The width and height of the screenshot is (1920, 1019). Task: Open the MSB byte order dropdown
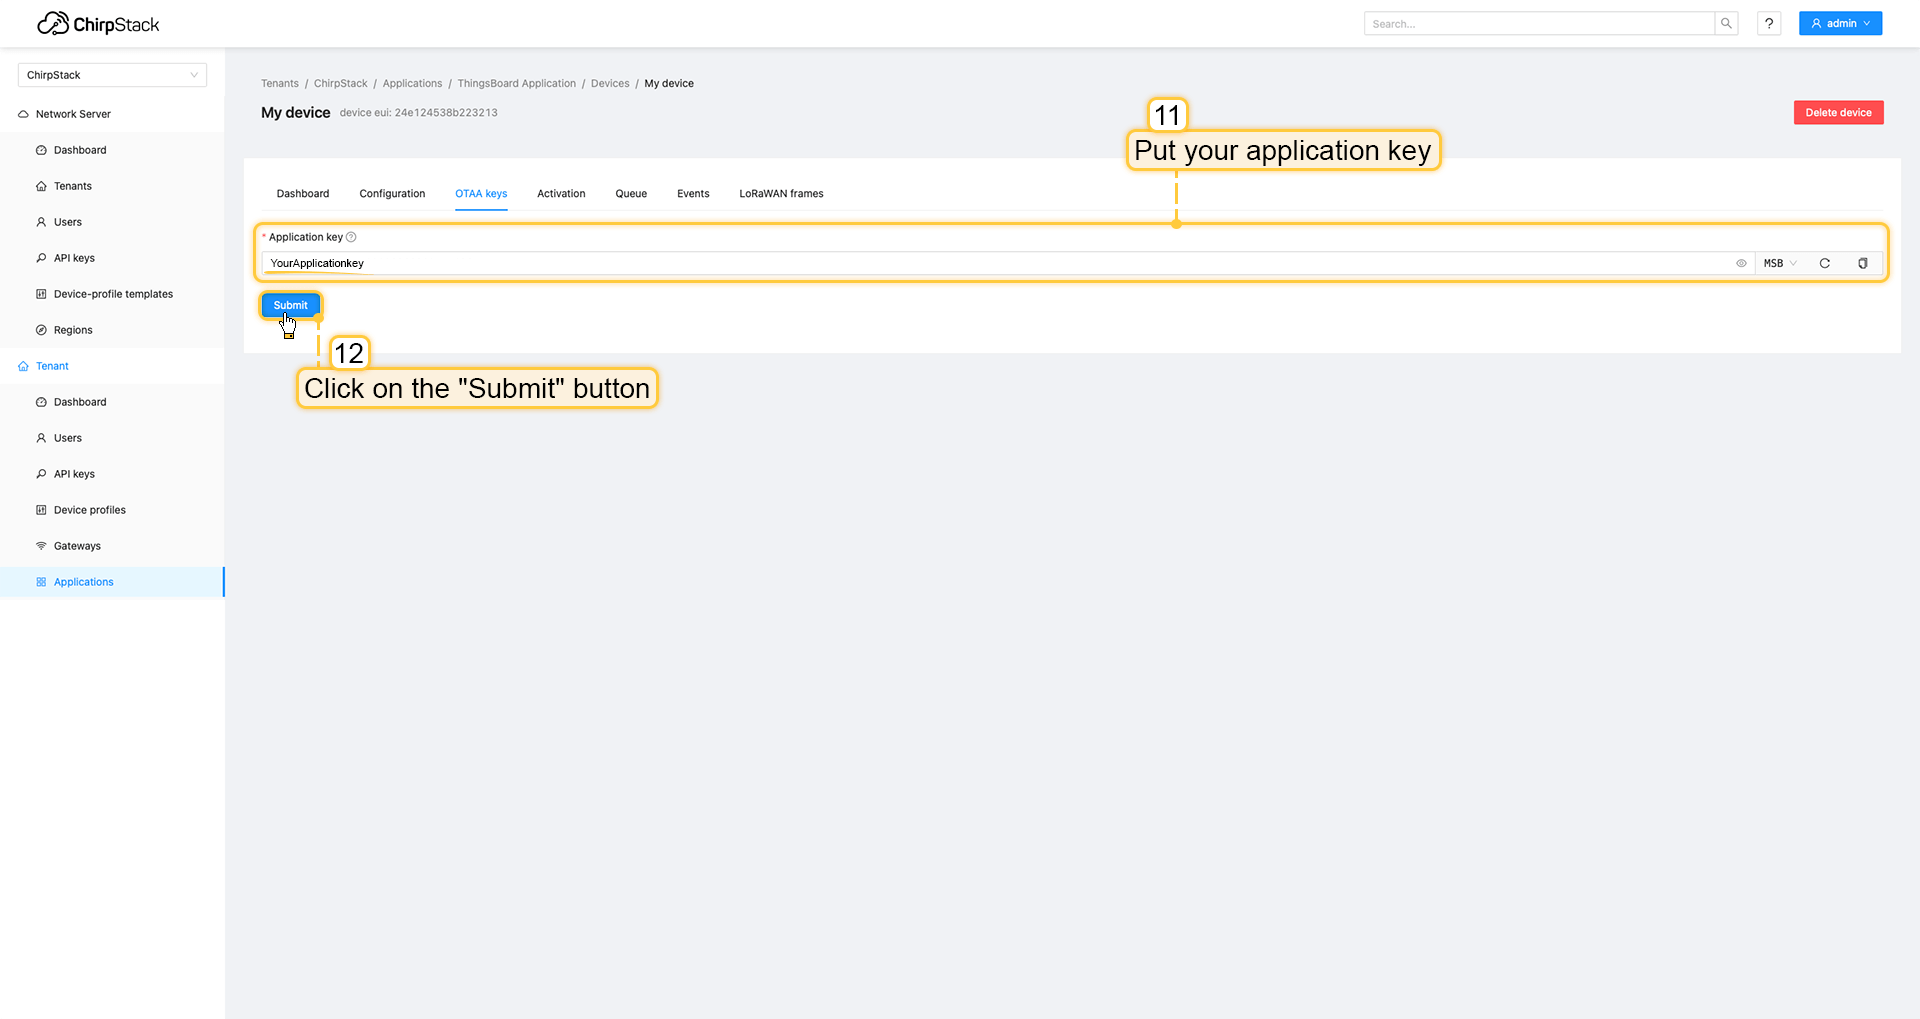tap(1779, 264)
